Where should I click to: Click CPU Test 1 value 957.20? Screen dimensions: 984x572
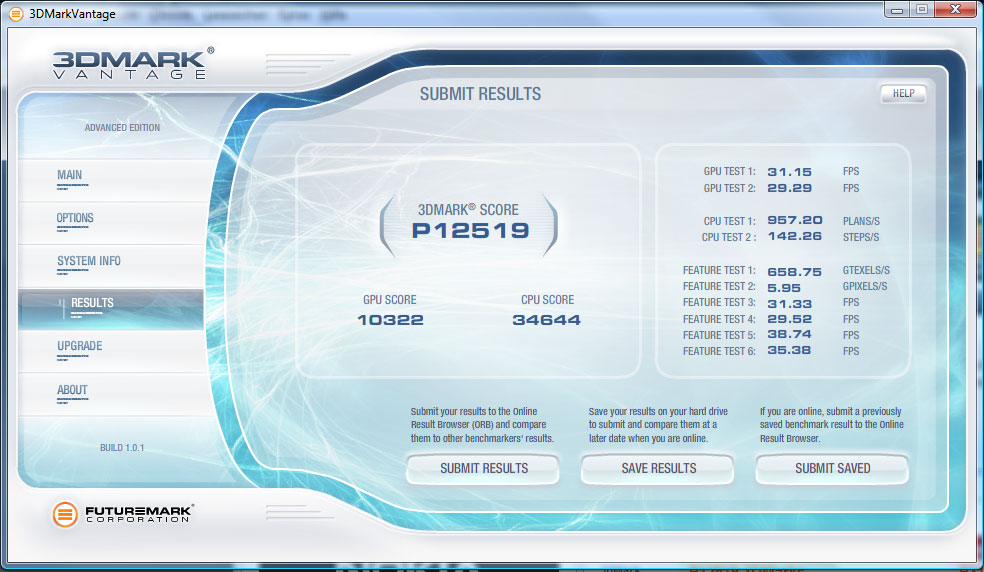(794, 220)
